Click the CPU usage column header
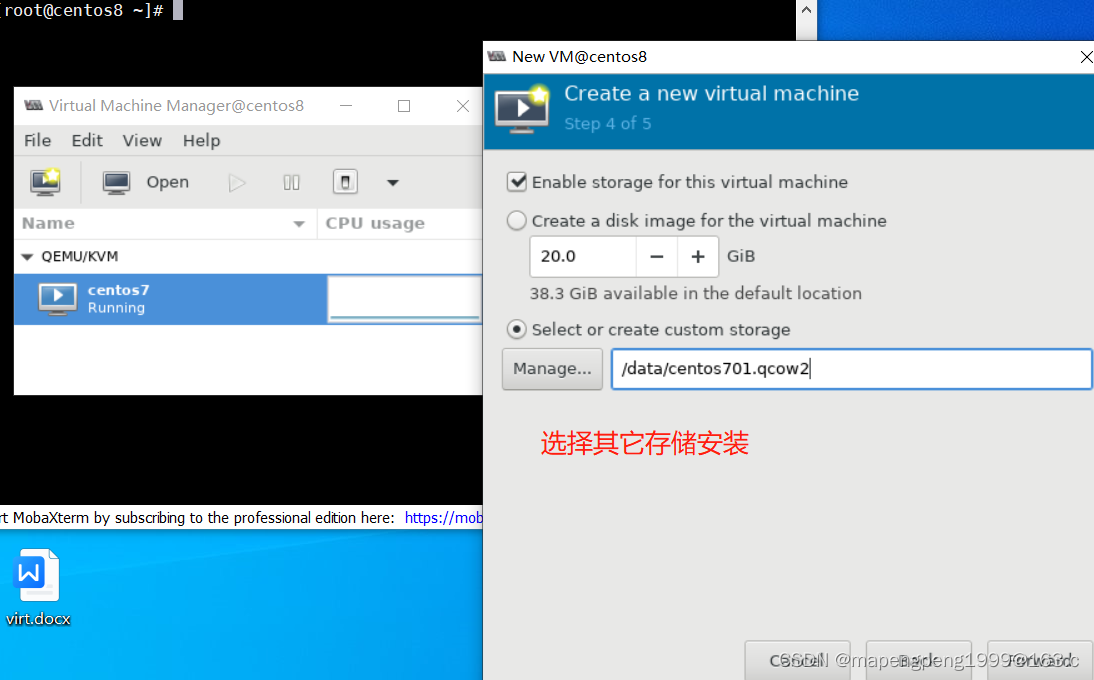Image resolution: width=1094 pixels, height=680 pixels. pyautogui.click(x=400, y=223)
